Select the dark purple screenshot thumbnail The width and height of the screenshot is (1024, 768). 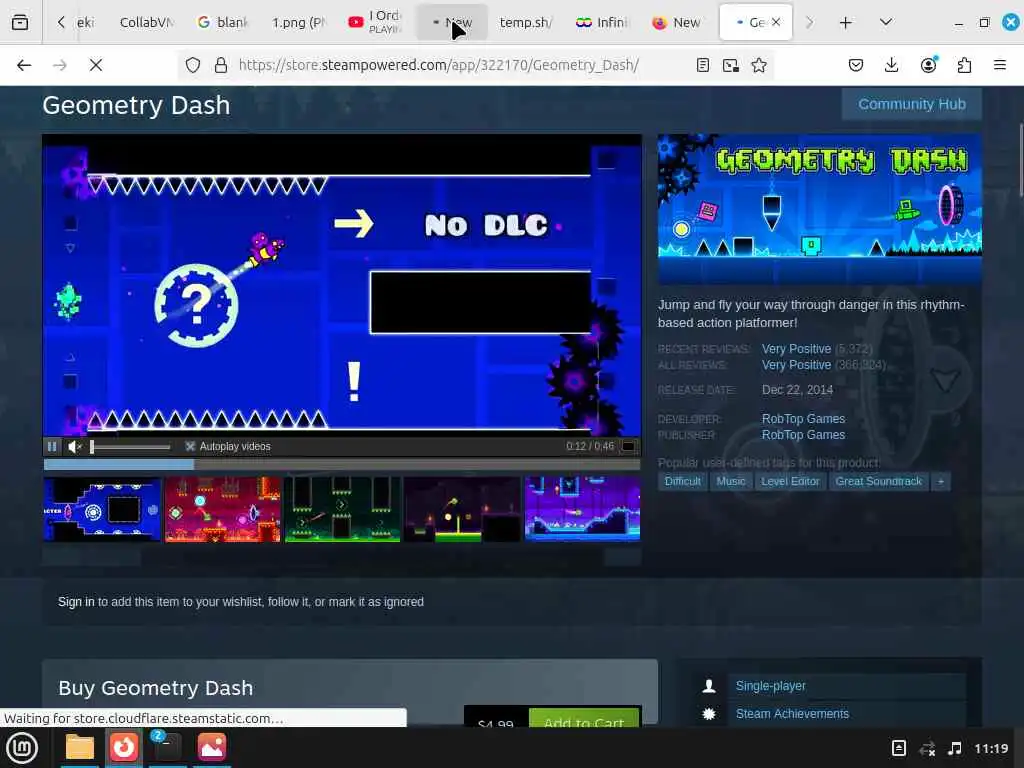click(462, 509)
